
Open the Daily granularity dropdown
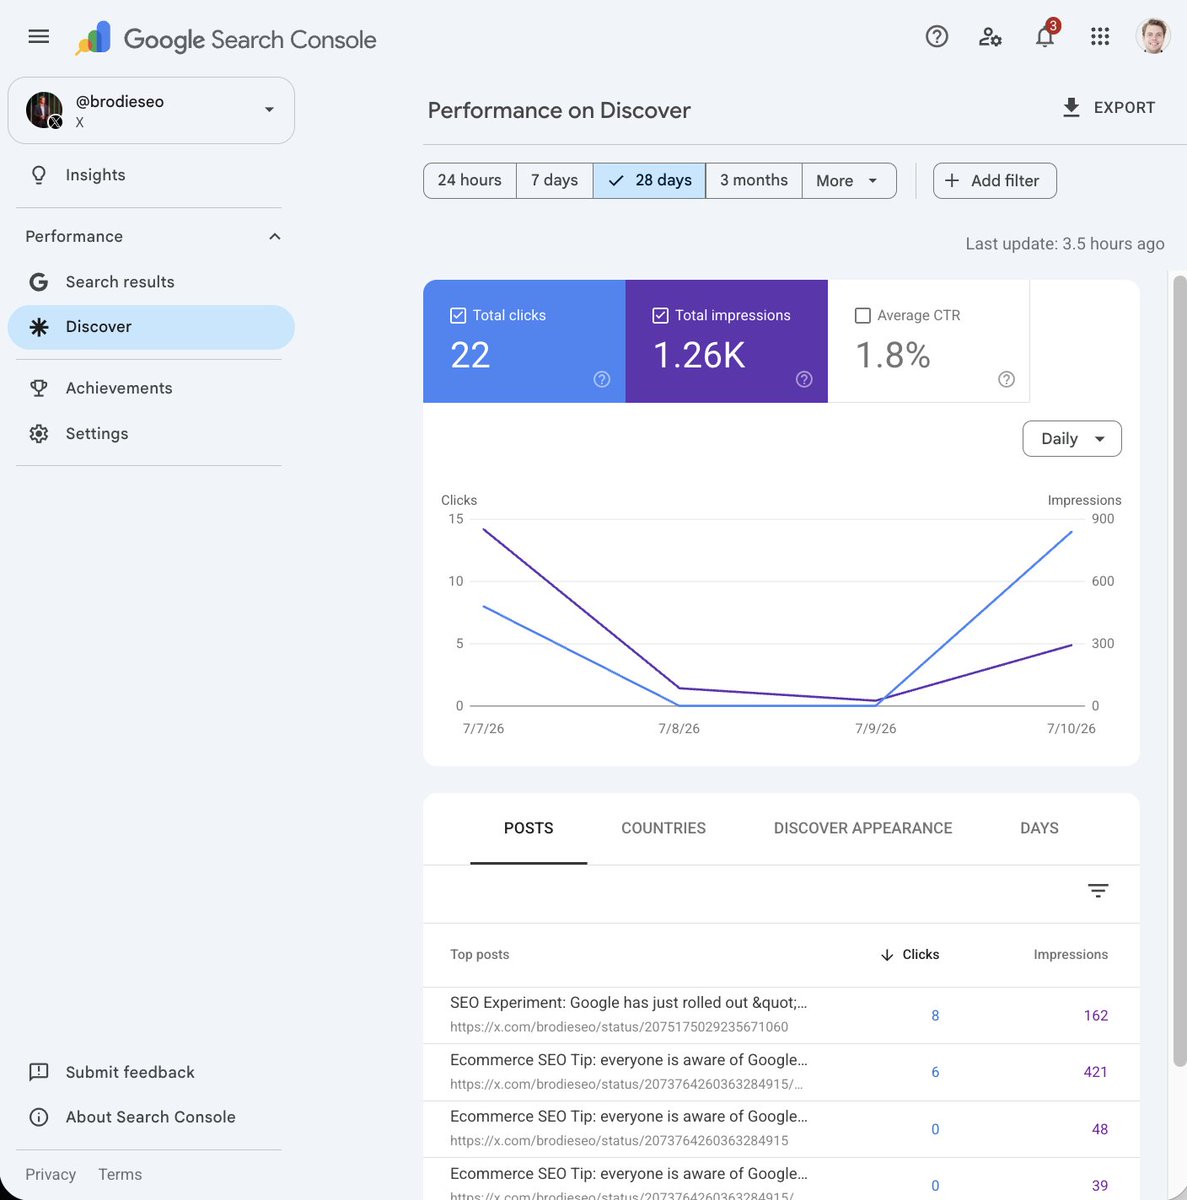[x=1072, y=439]
